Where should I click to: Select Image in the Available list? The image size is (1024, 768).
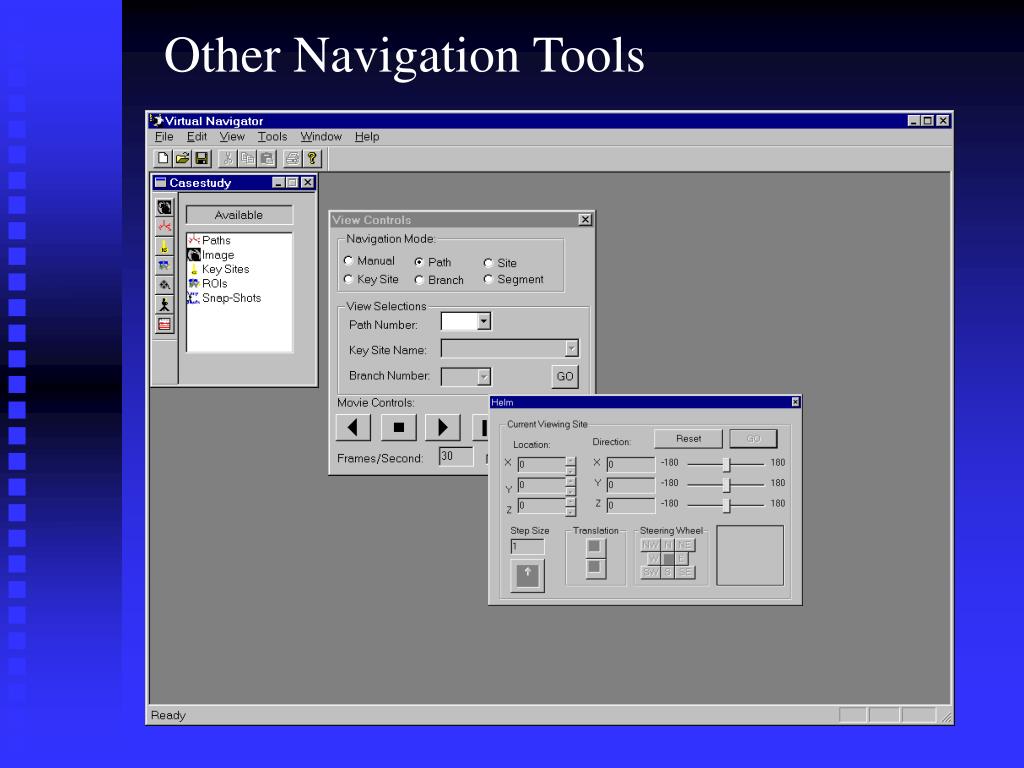point(211,255)
